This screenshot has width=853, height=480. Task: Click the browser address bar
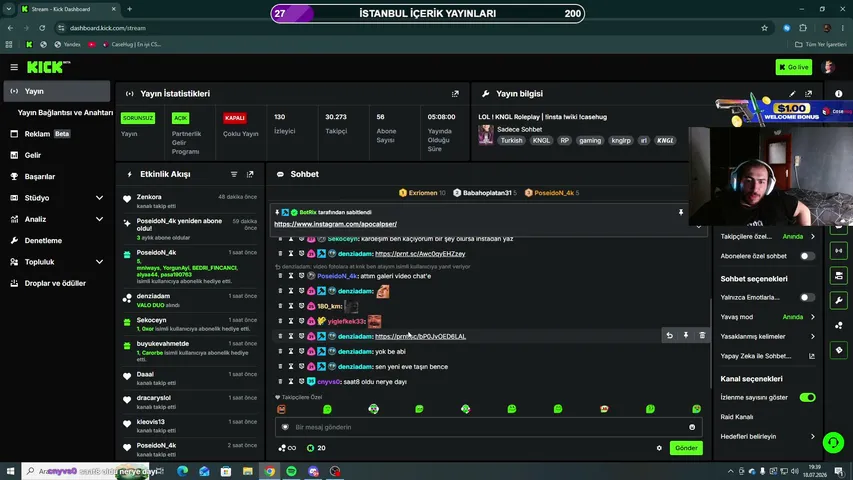[408, 28]
